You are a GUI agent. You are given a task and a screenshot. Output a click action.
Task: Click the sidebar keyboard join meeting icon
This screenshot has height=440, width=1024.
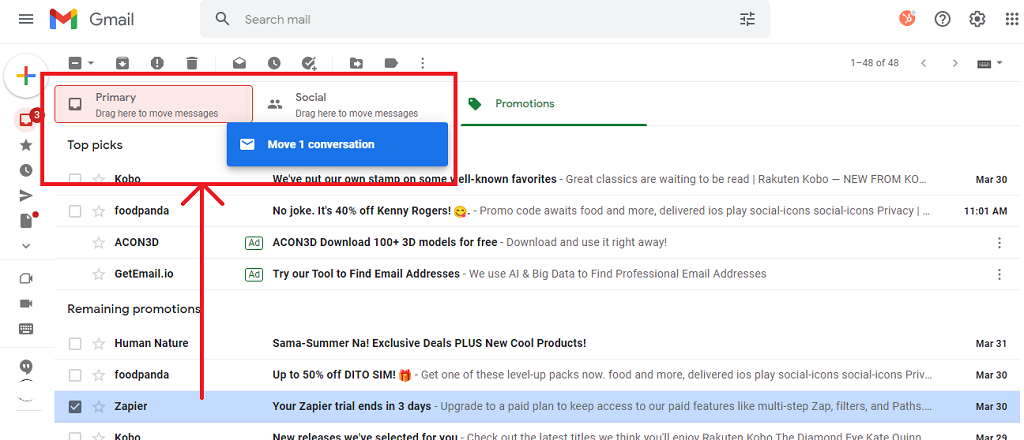pos(26,328)
